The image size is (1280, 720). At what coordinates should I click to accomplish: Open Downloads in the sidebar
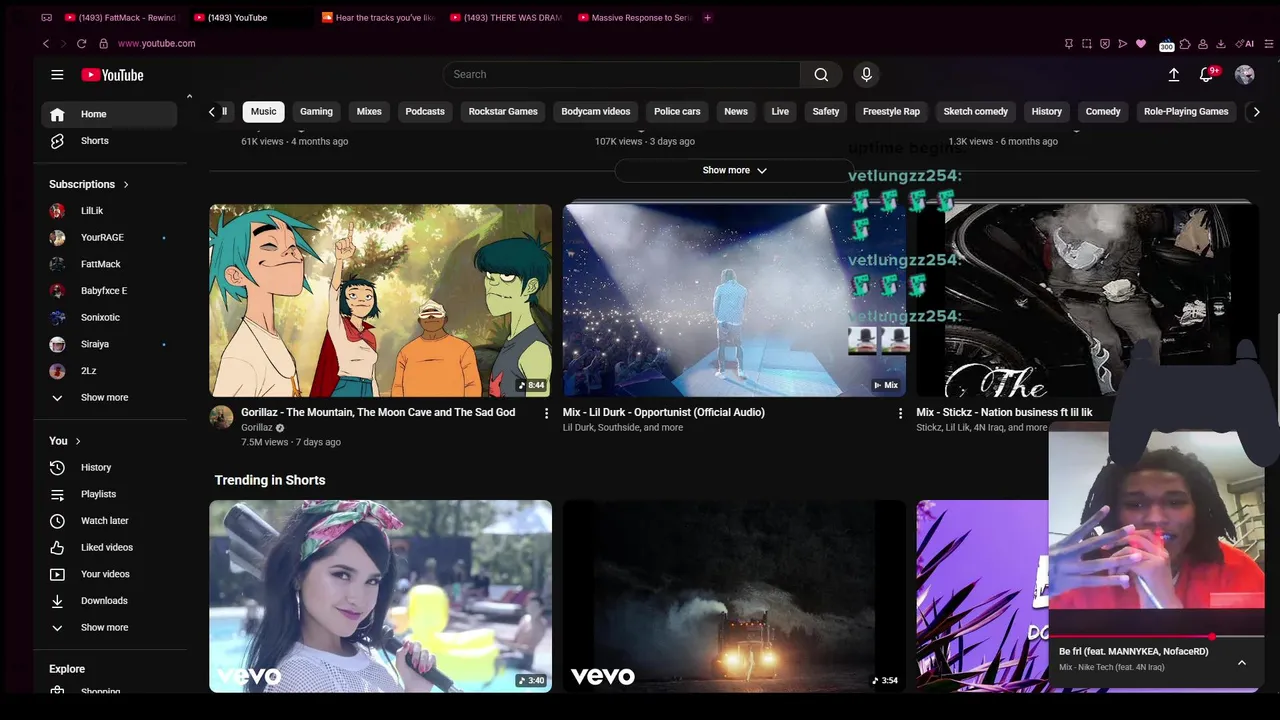tap(109, 601)
